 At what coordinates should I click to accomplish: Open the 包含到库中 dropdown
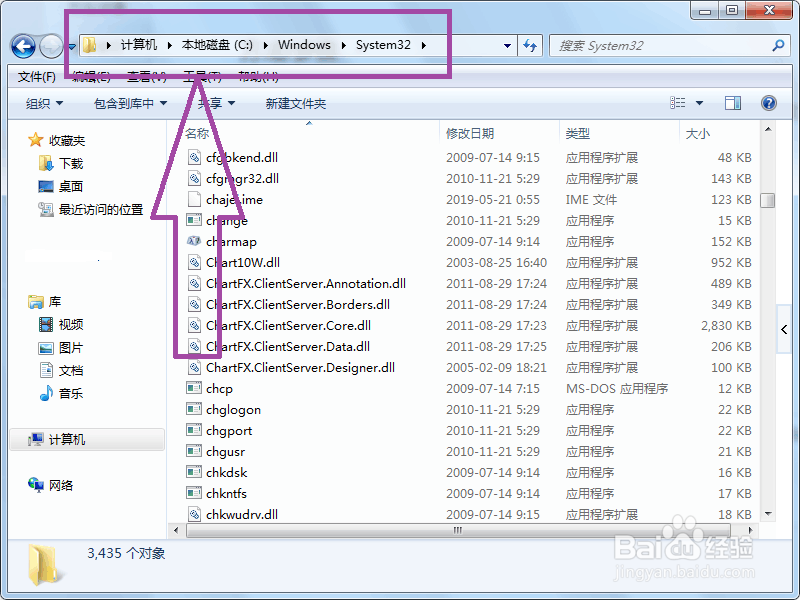[131, 104]
